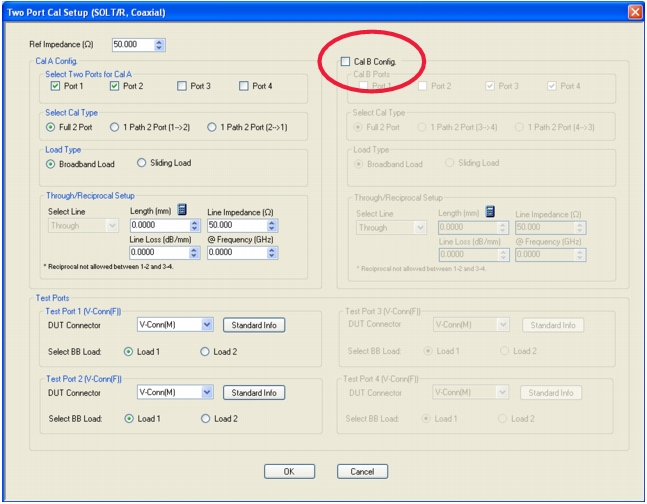This screenshot has height=504, width=647.
Task: Open the Select Line Through dropdown
Action: [111, 226]
